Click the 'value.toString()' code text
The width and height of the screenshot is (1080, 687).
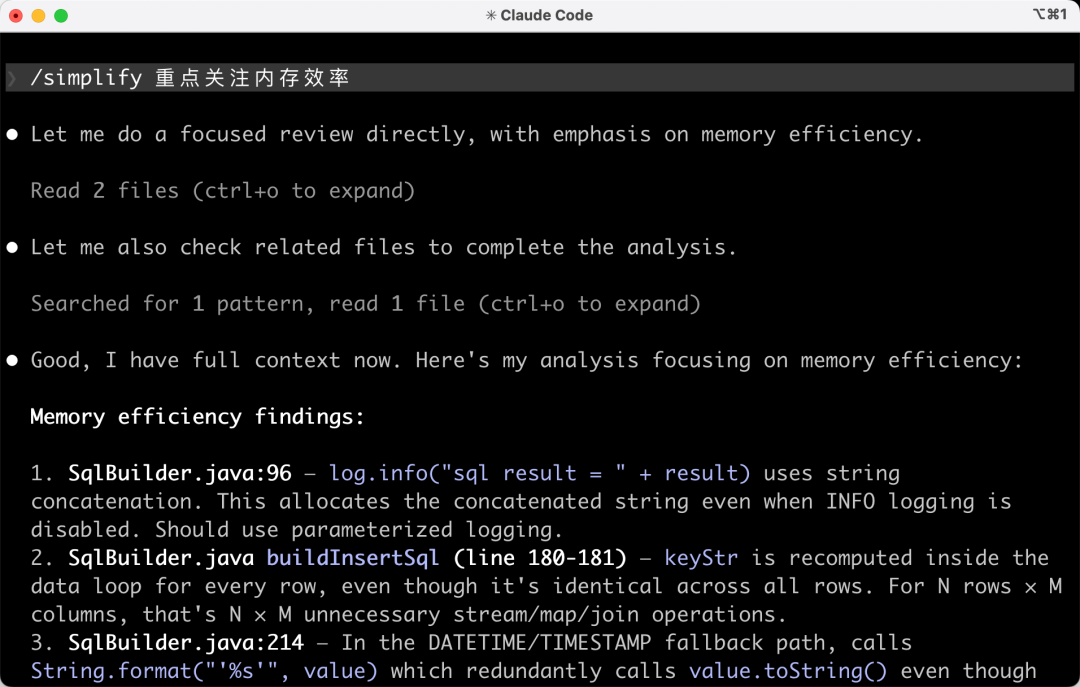click(x=788, y=671)
